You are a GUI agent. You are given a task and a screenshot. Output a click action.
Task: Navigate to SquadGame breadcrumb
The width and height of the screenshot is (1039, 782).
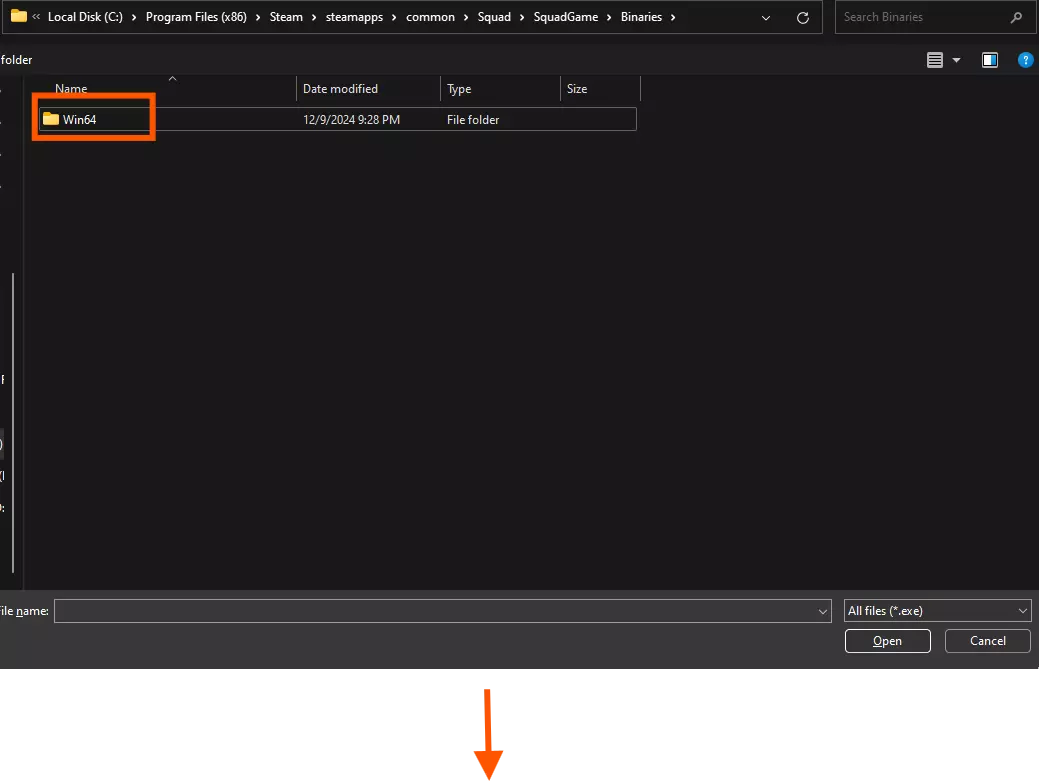[566, 17]
